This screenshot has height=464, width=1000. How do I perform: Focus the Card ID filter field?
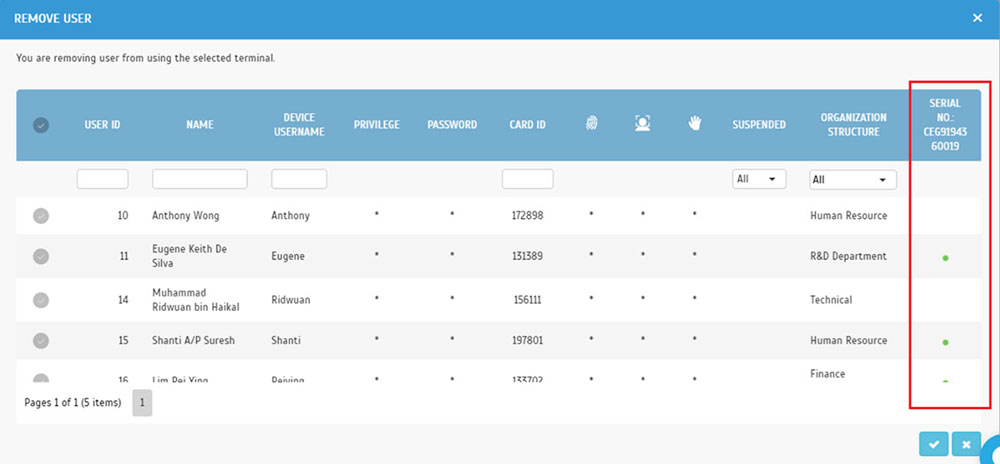coord(527,179)
